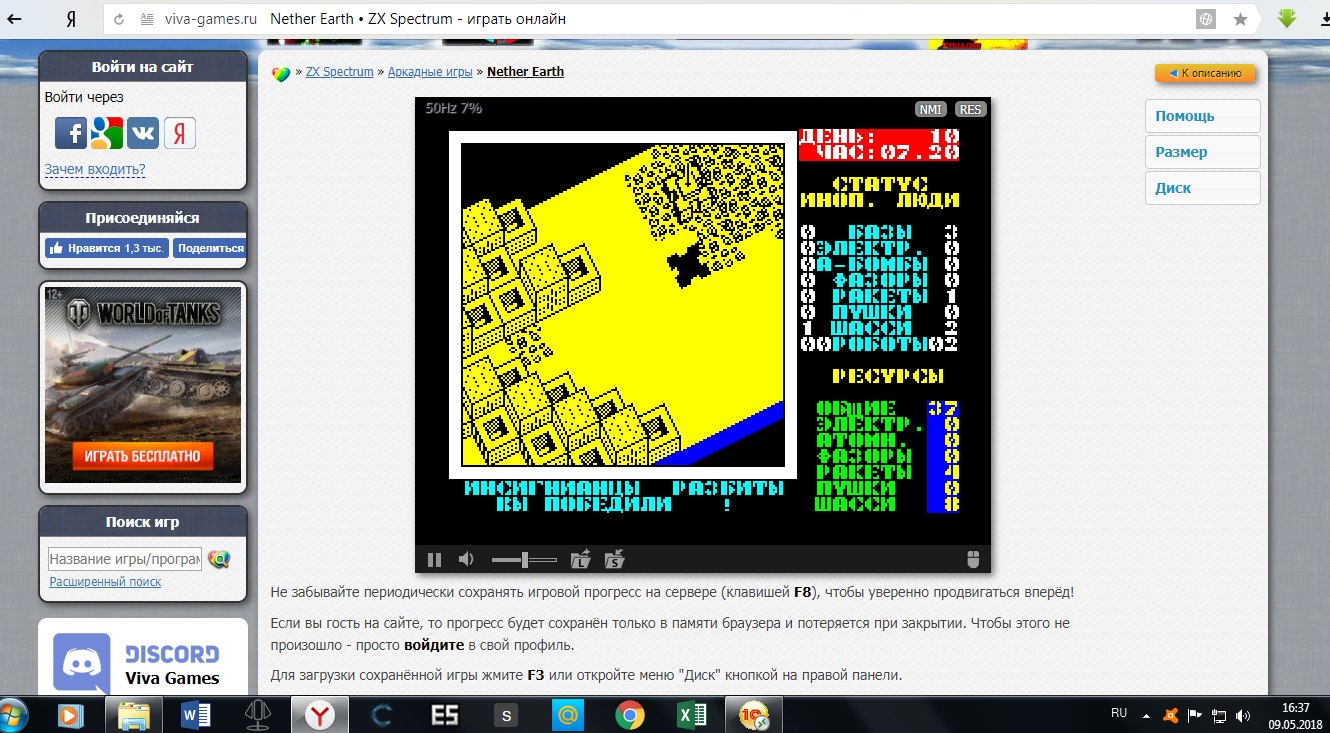
Task: Open the ES application from taskbar
Action: [x=445, y=715]
